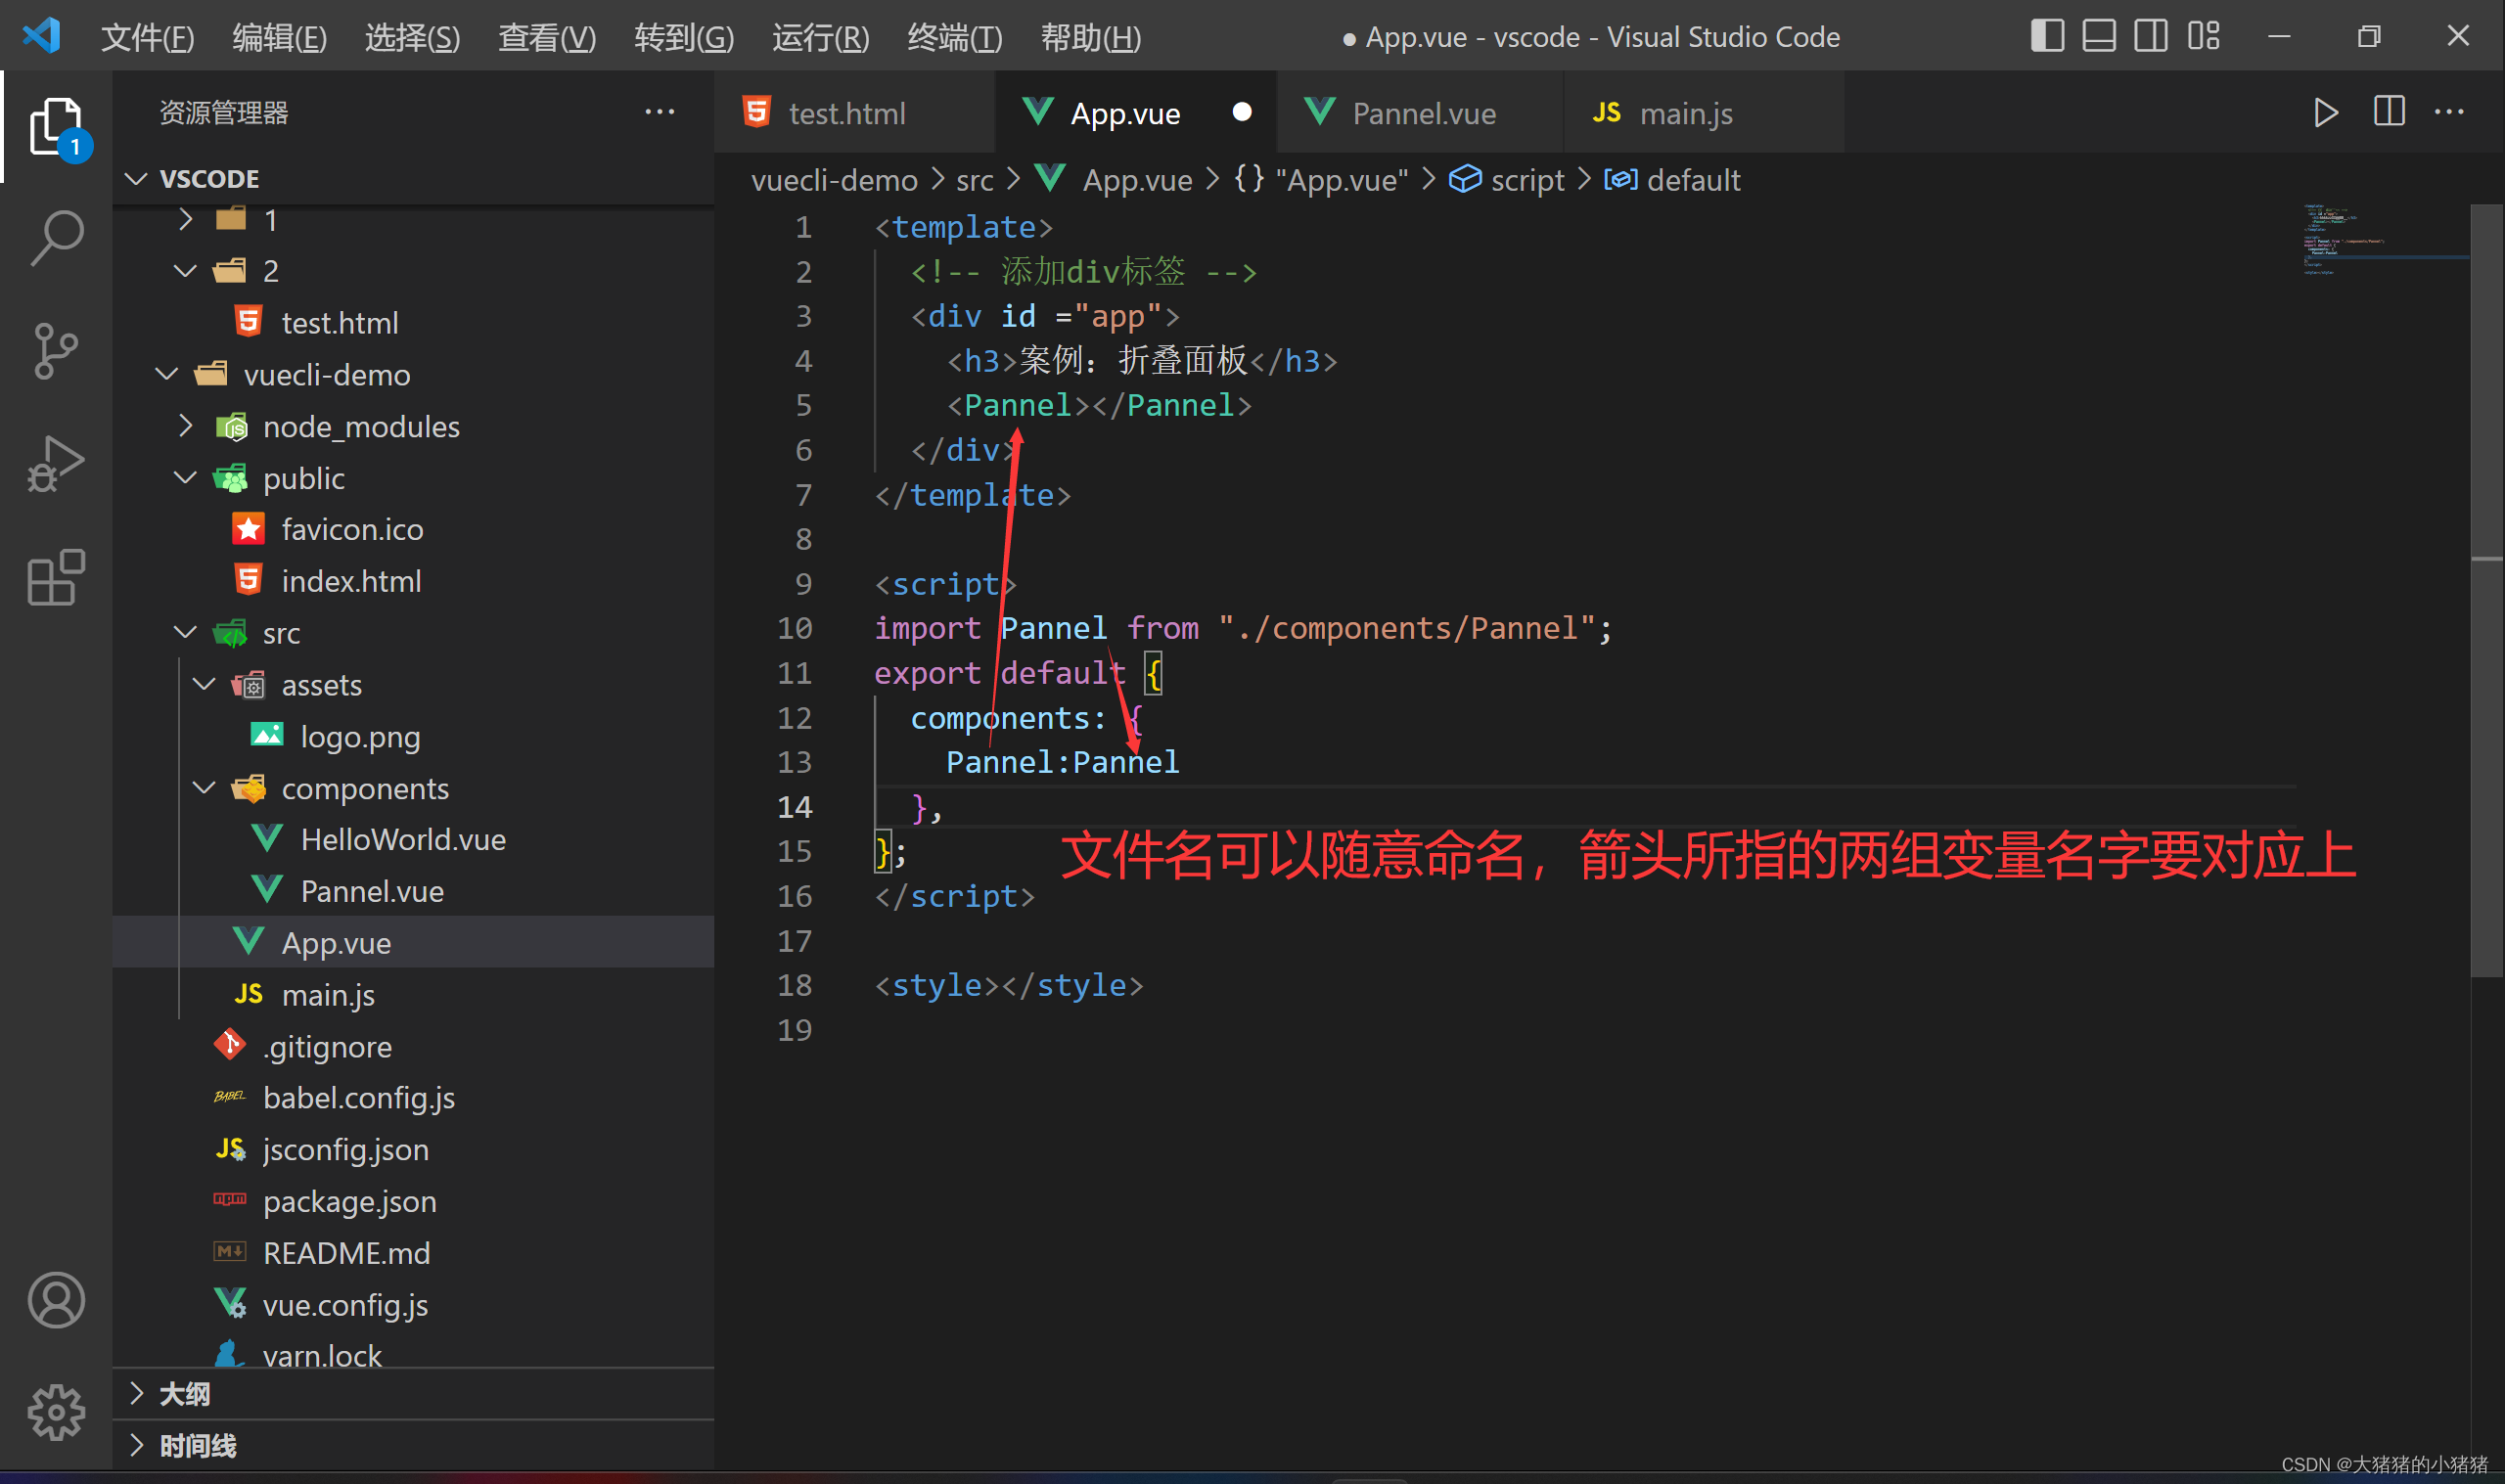This screenshot has height=1484, width=2505.
Task: Open editor More Actions ellipsis
Action: pyautogui.click(x=2449, y=112)
